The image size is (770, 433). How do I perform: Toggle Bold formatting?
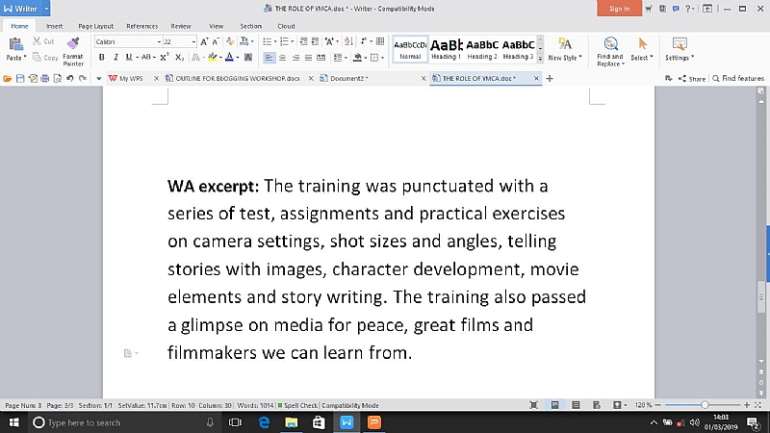click(x=102, y=57)
